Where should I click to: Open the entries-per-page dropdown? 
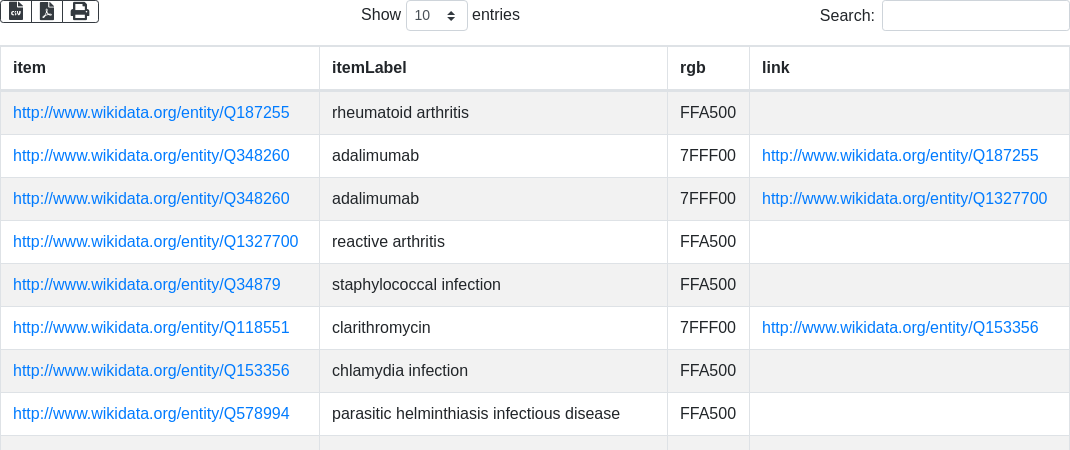tap(436, 15)
